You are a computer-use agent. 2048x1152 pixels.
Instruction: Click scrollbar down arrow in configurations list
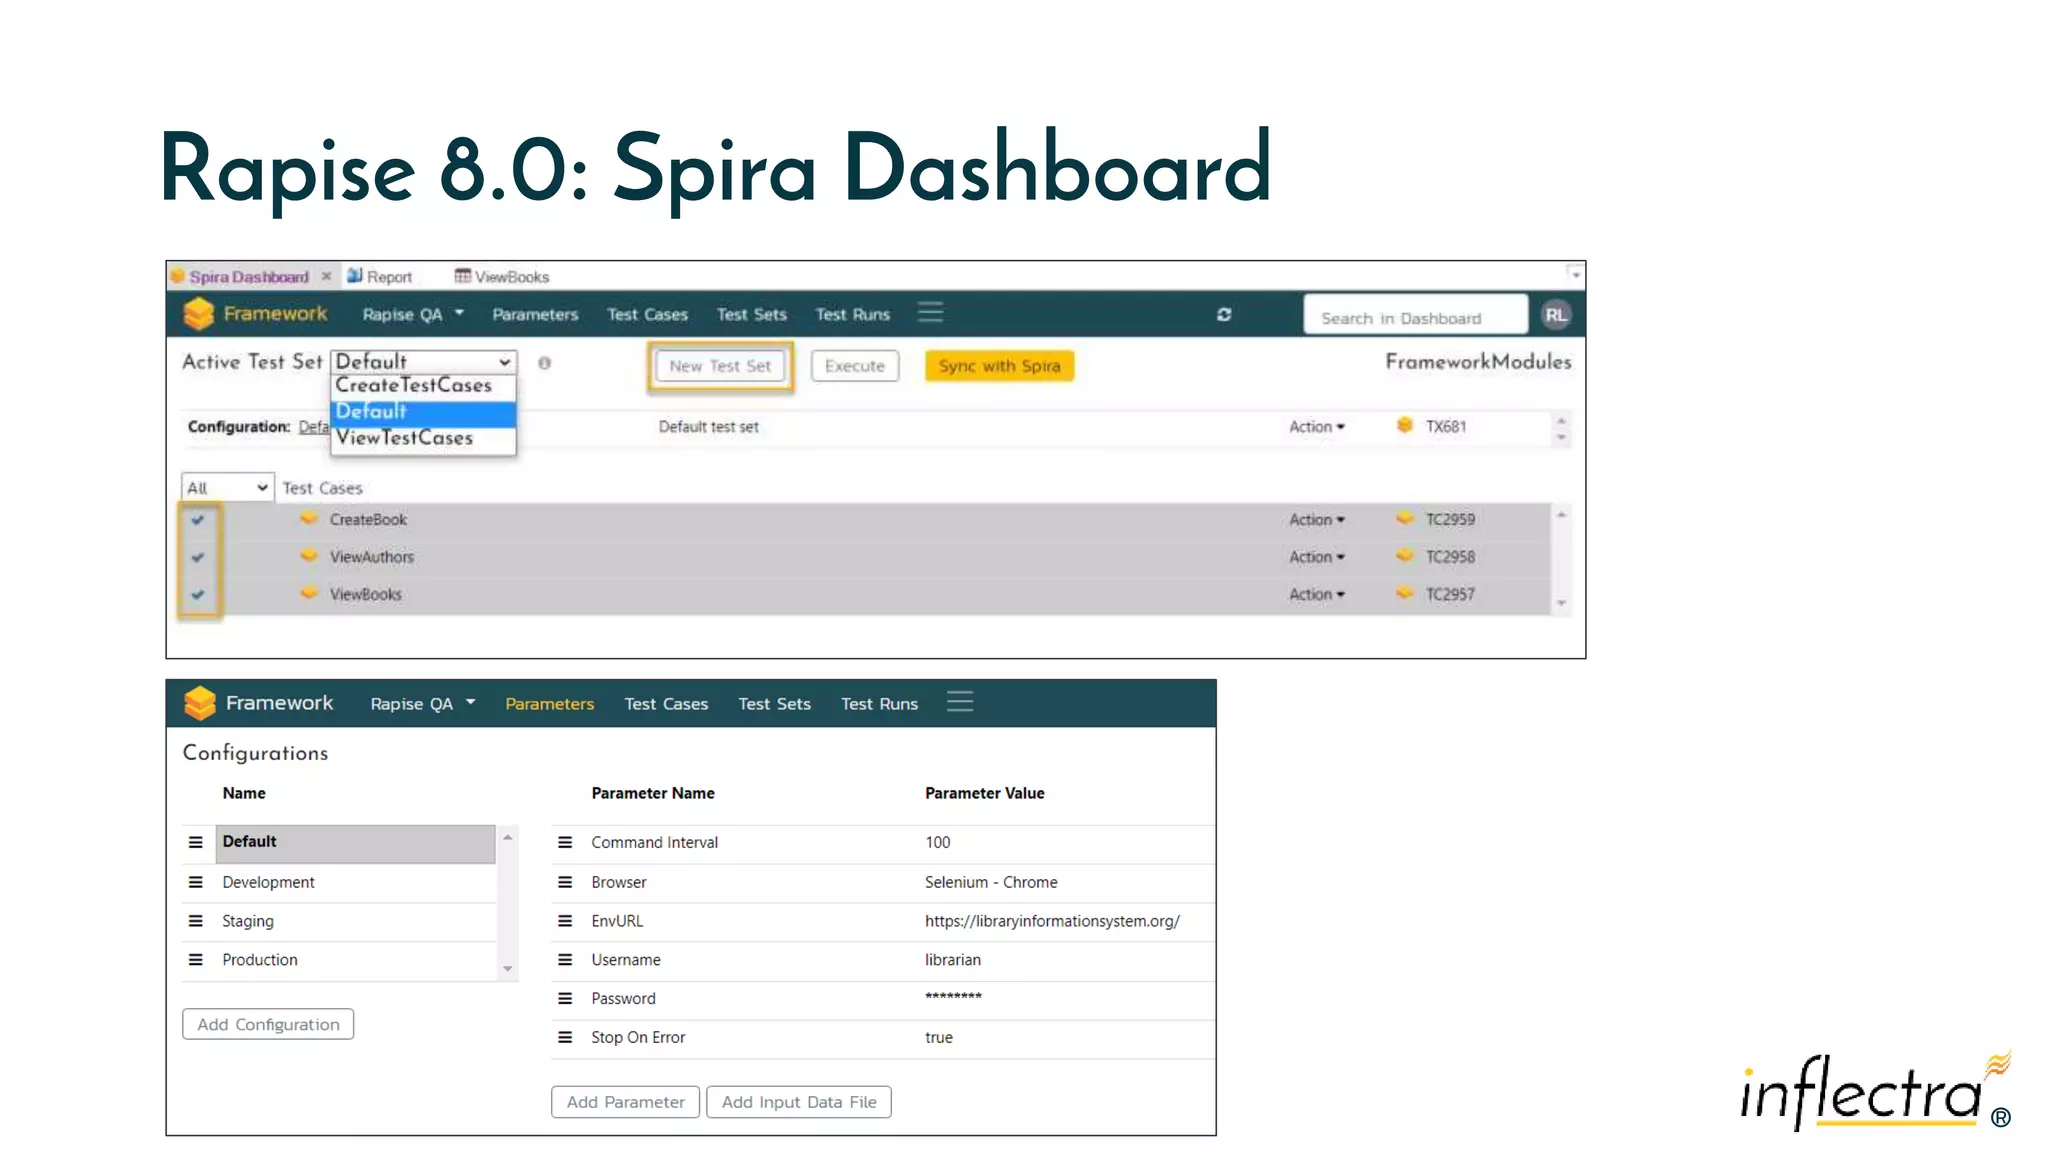(507, 968)
